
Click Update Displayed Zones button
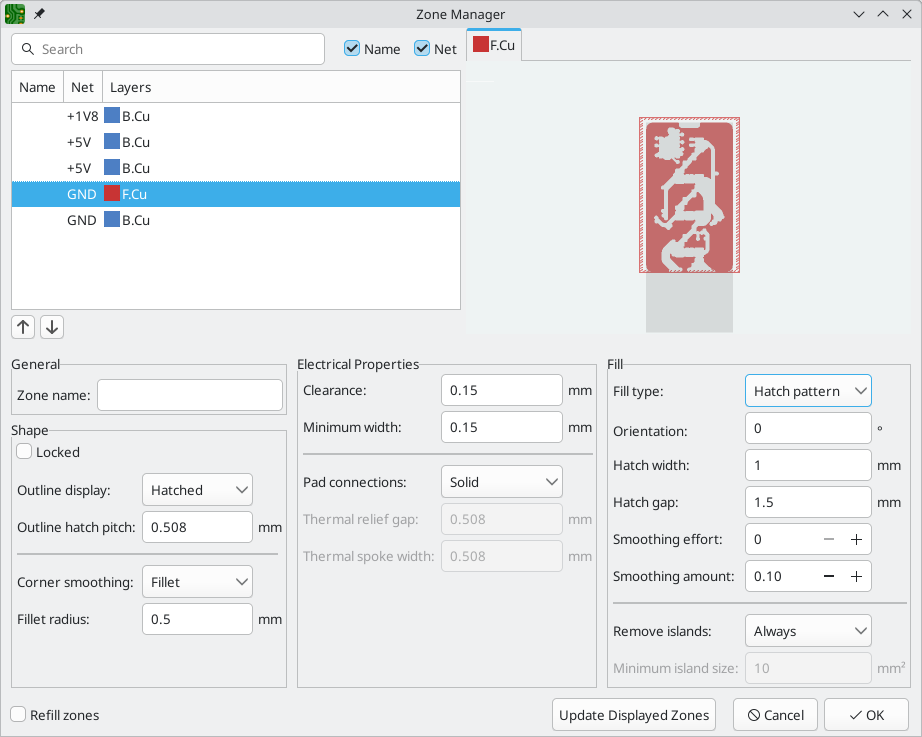635,715
